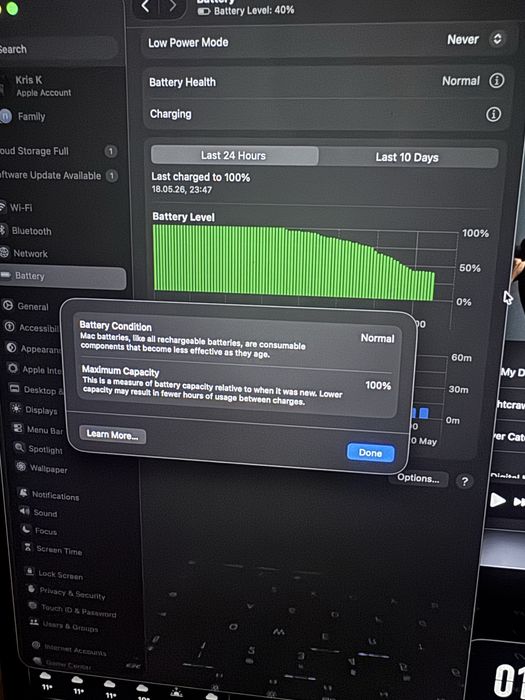Screen dimensions: 525x700
Task: Click the question mark help button
Action: 465,481
